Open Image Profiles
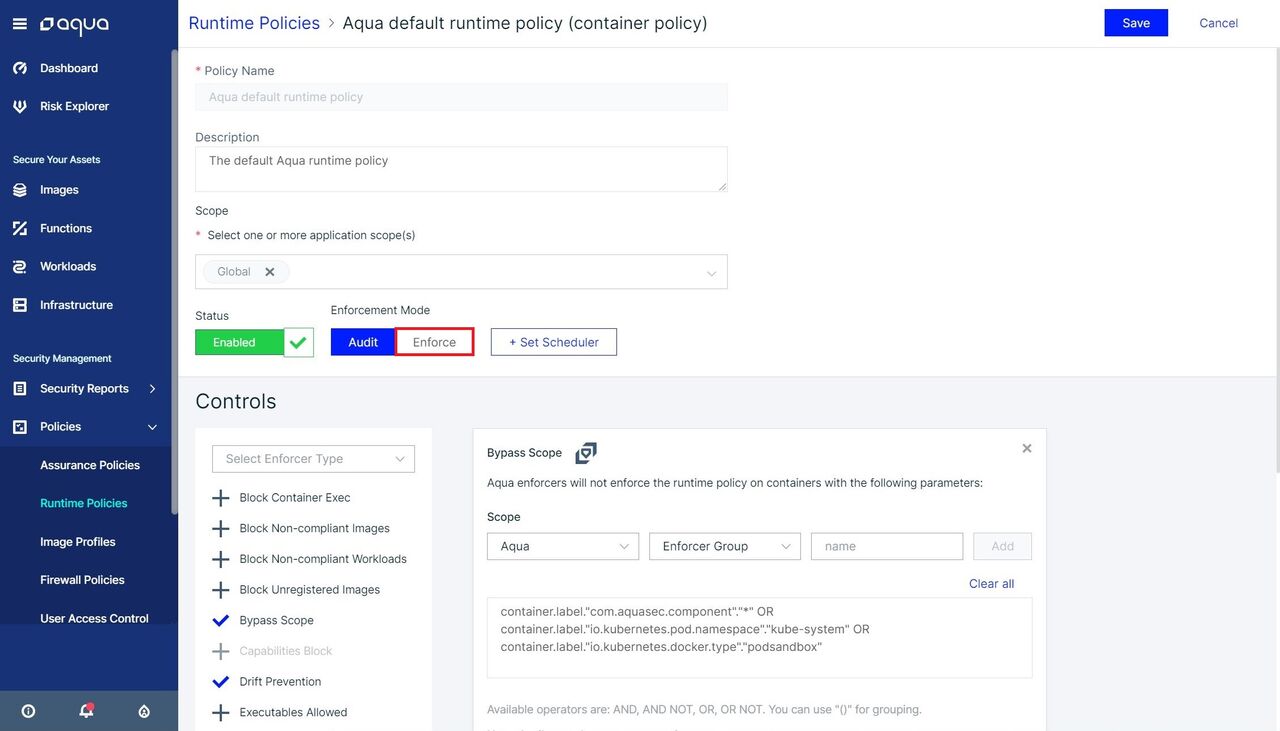Screen dimensions: 1280x731 point(78,542)
